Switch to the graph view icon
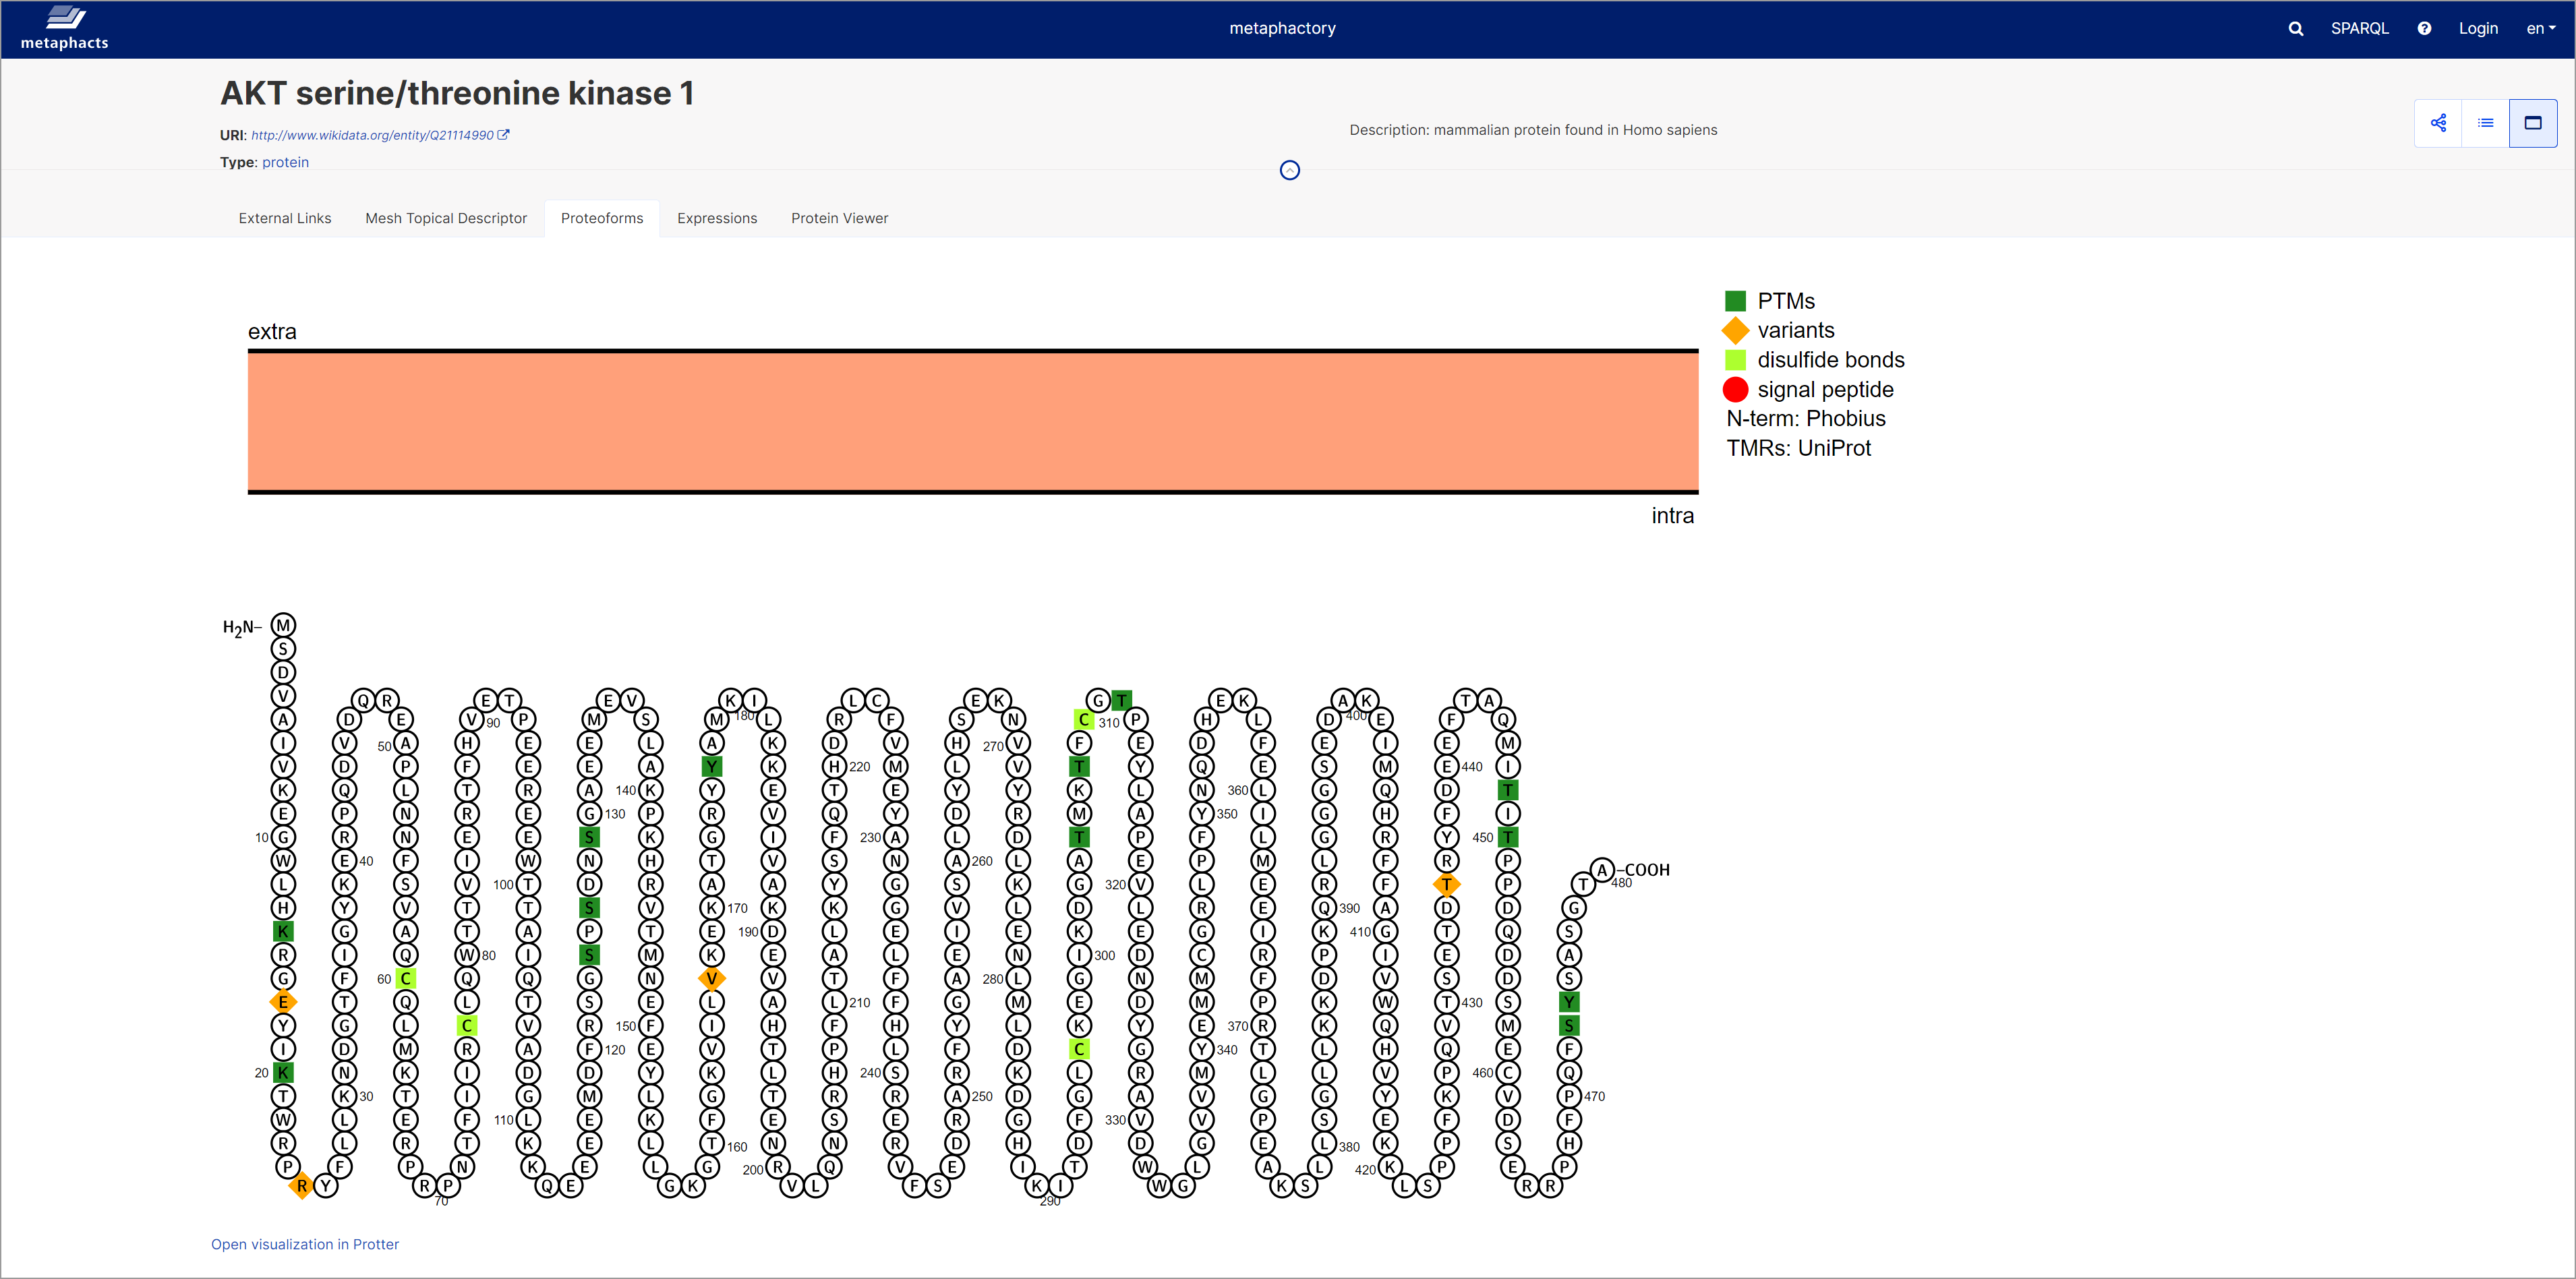Image resolution: width=2576 pixels, height=1279 pixels. [2438, 123]
